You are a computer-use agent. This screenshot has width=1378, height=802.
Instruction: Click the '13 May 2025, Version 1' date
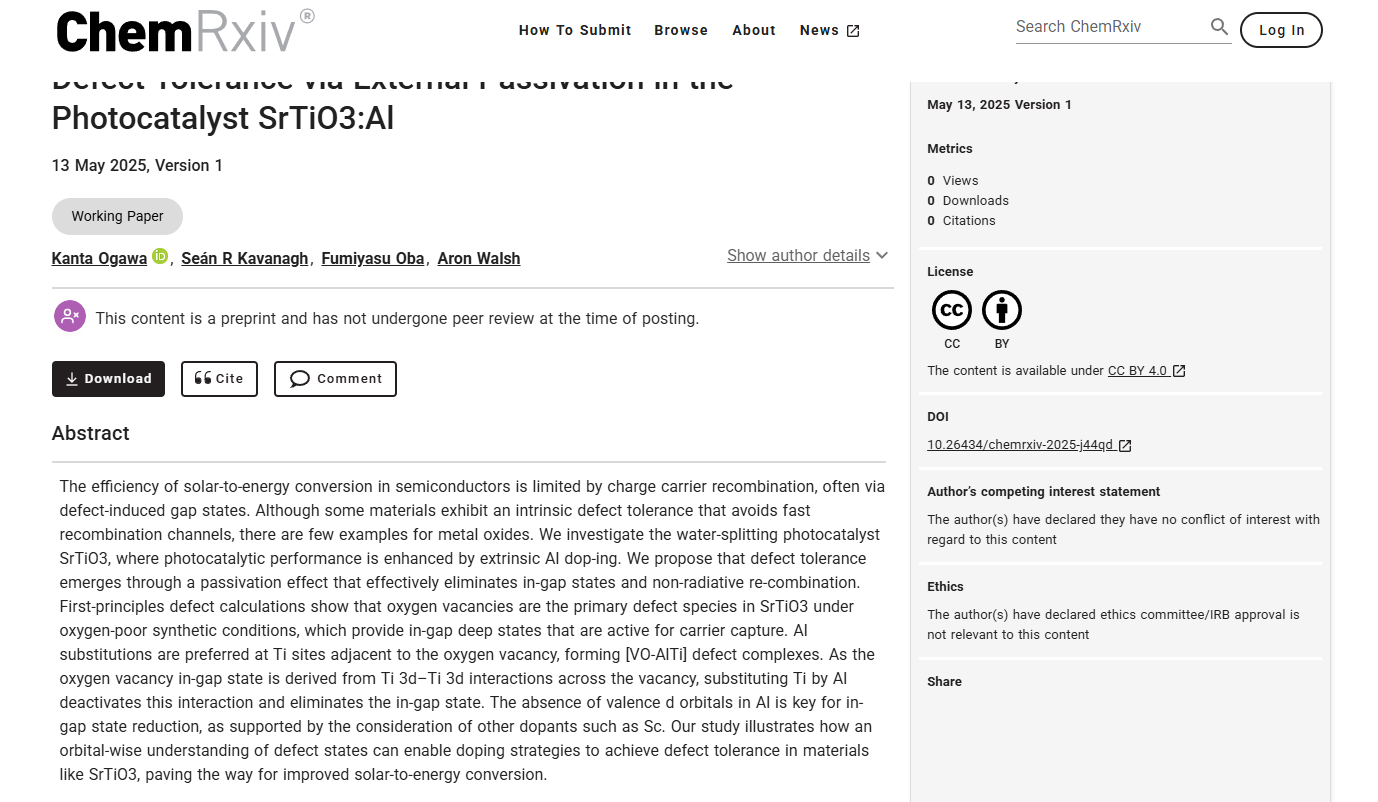[137, 165]
